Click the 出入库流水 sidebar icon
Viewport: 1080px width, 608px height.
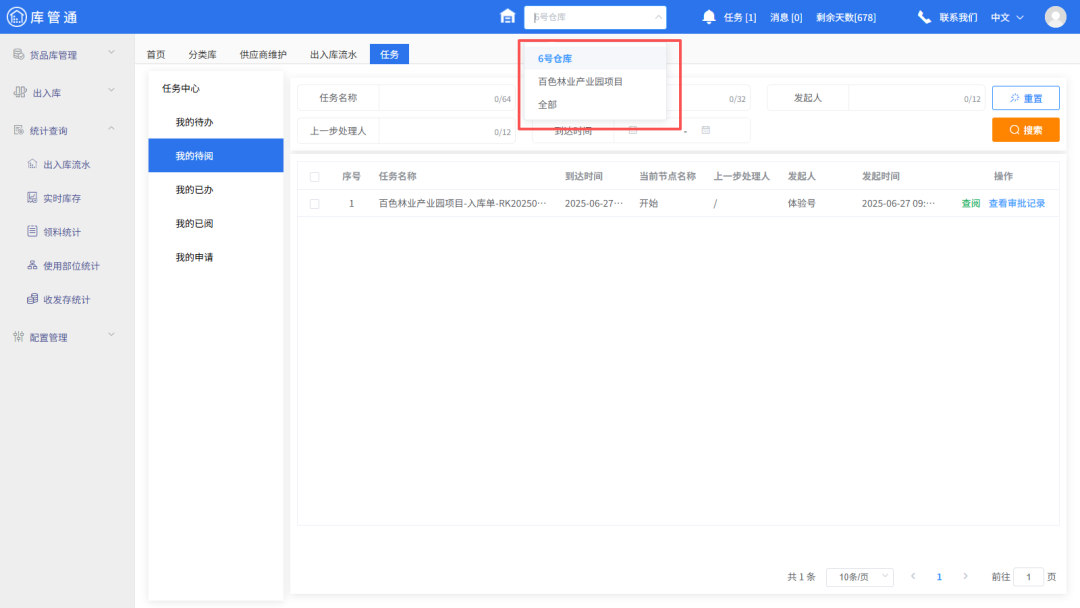tap(32, 164)
